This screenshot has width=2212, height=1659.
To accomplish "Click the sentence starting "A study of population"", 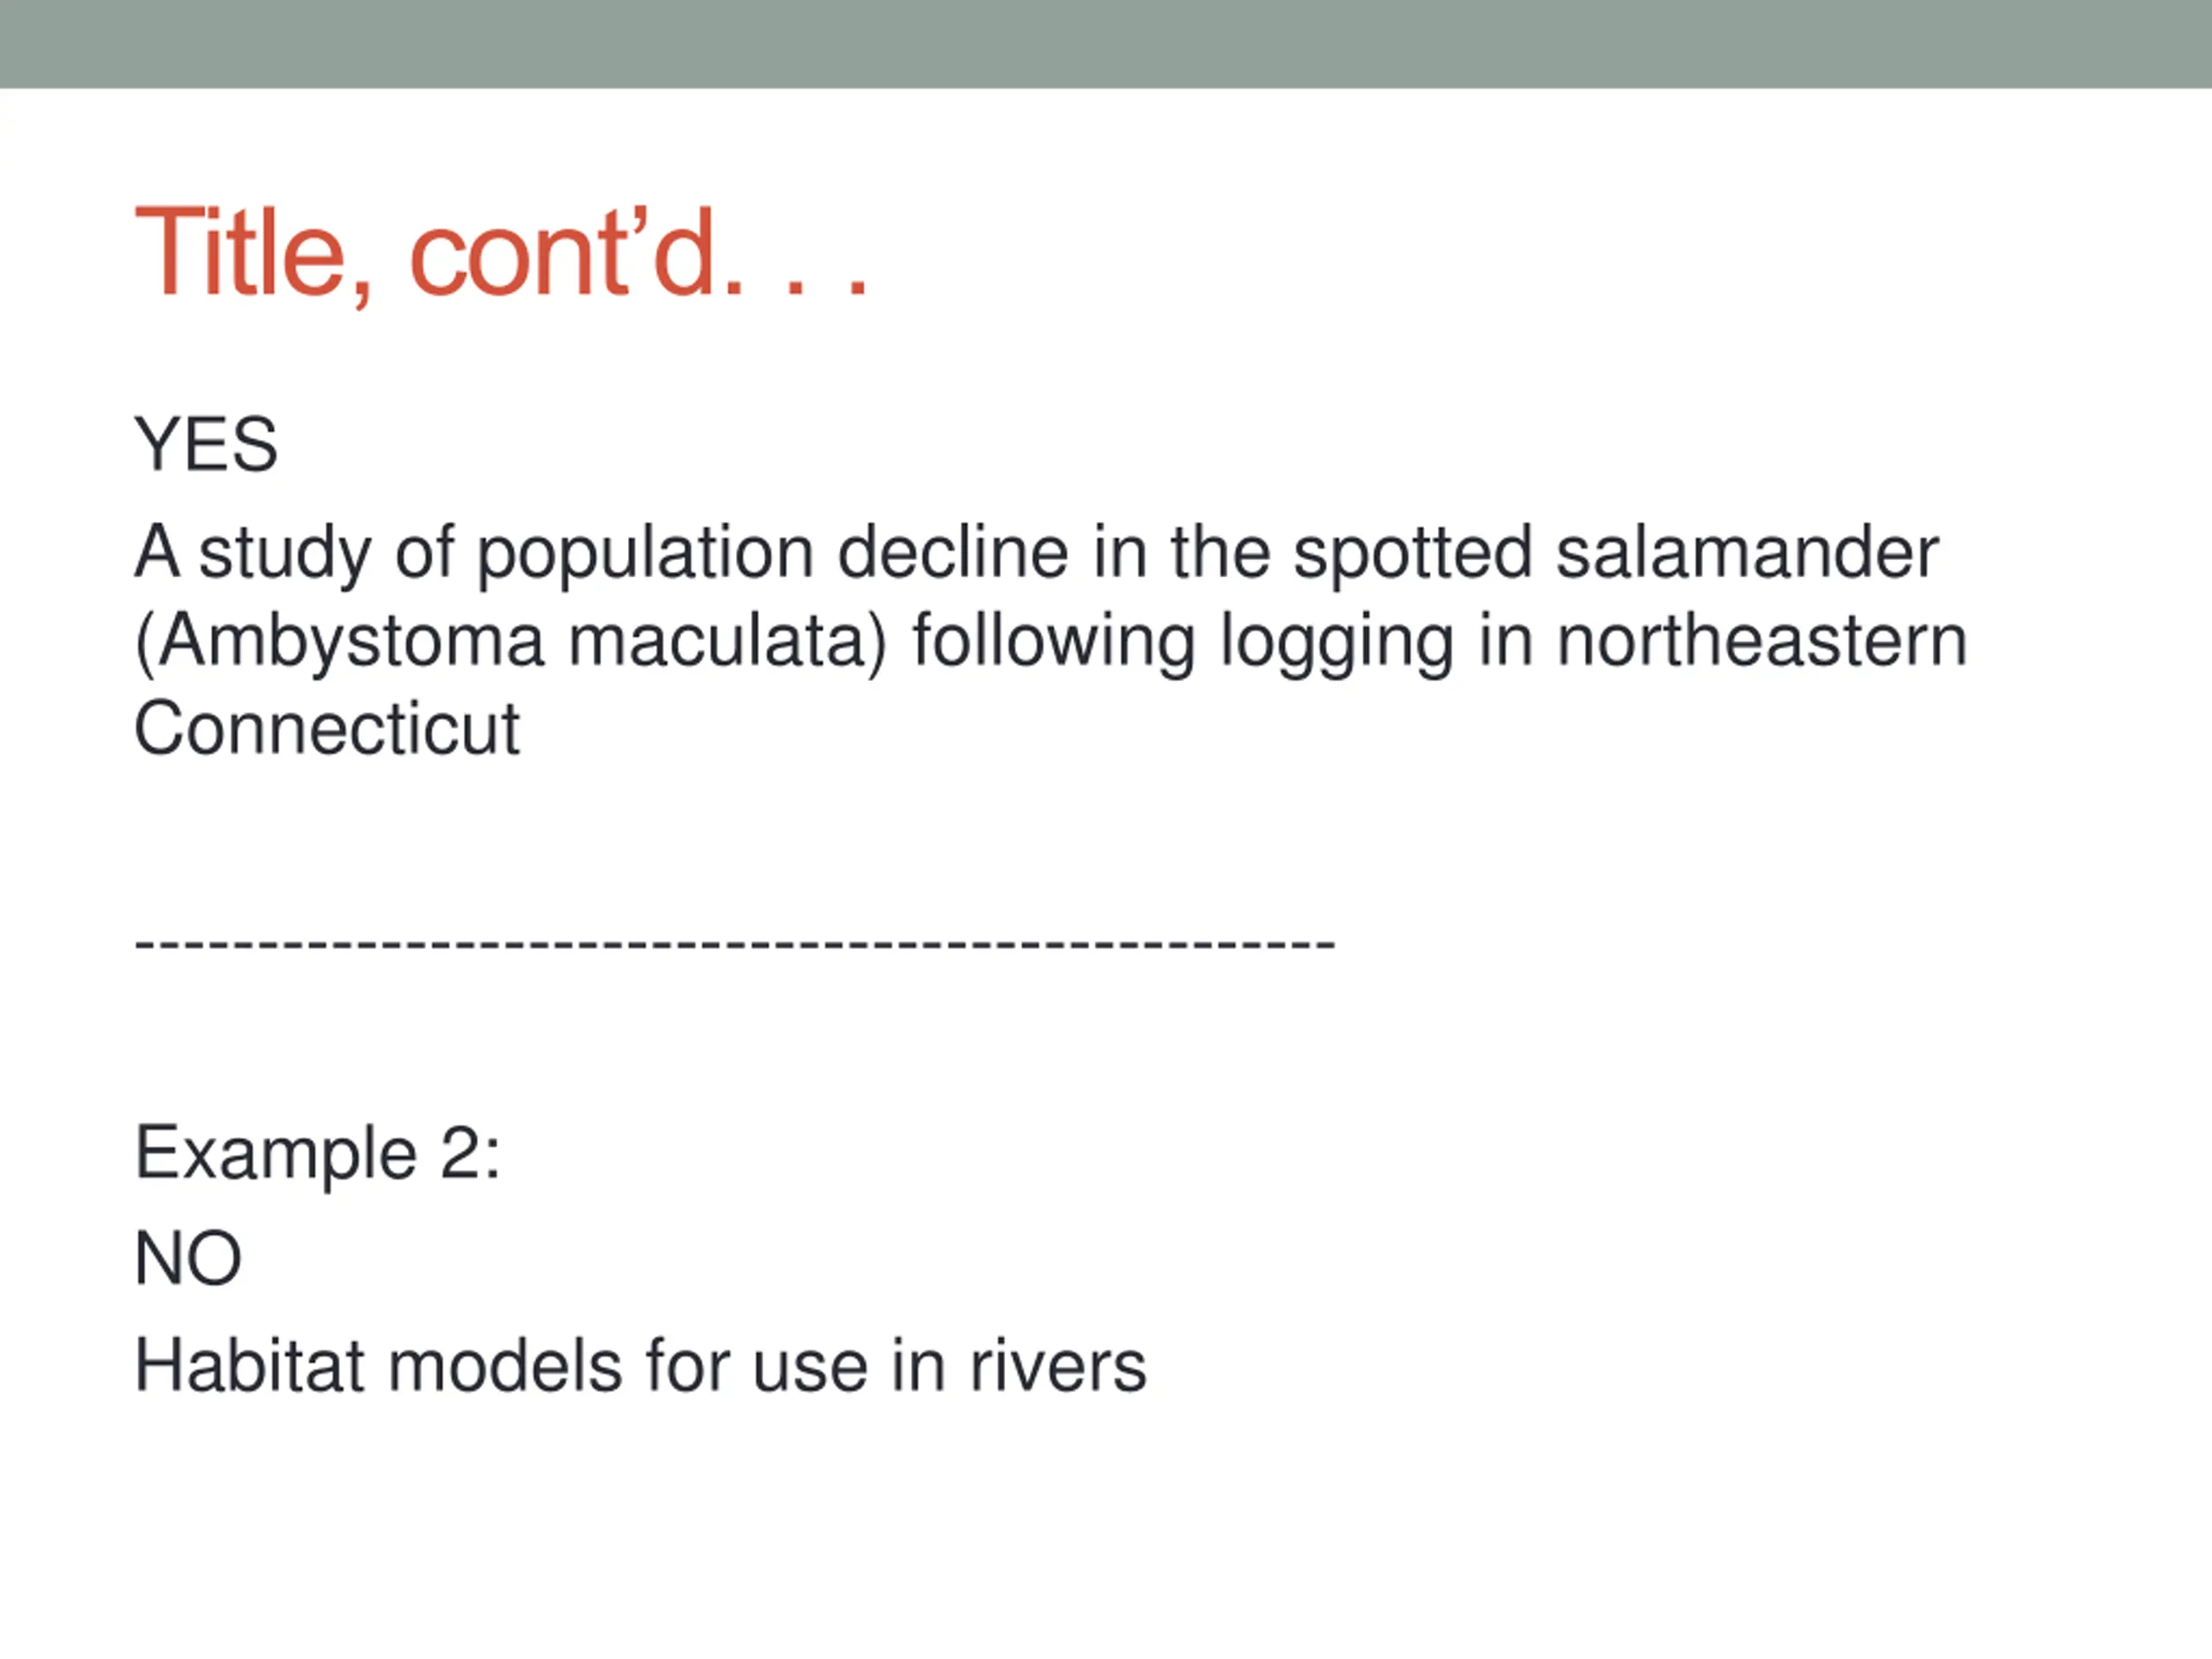I will [x=1051, y=640].
